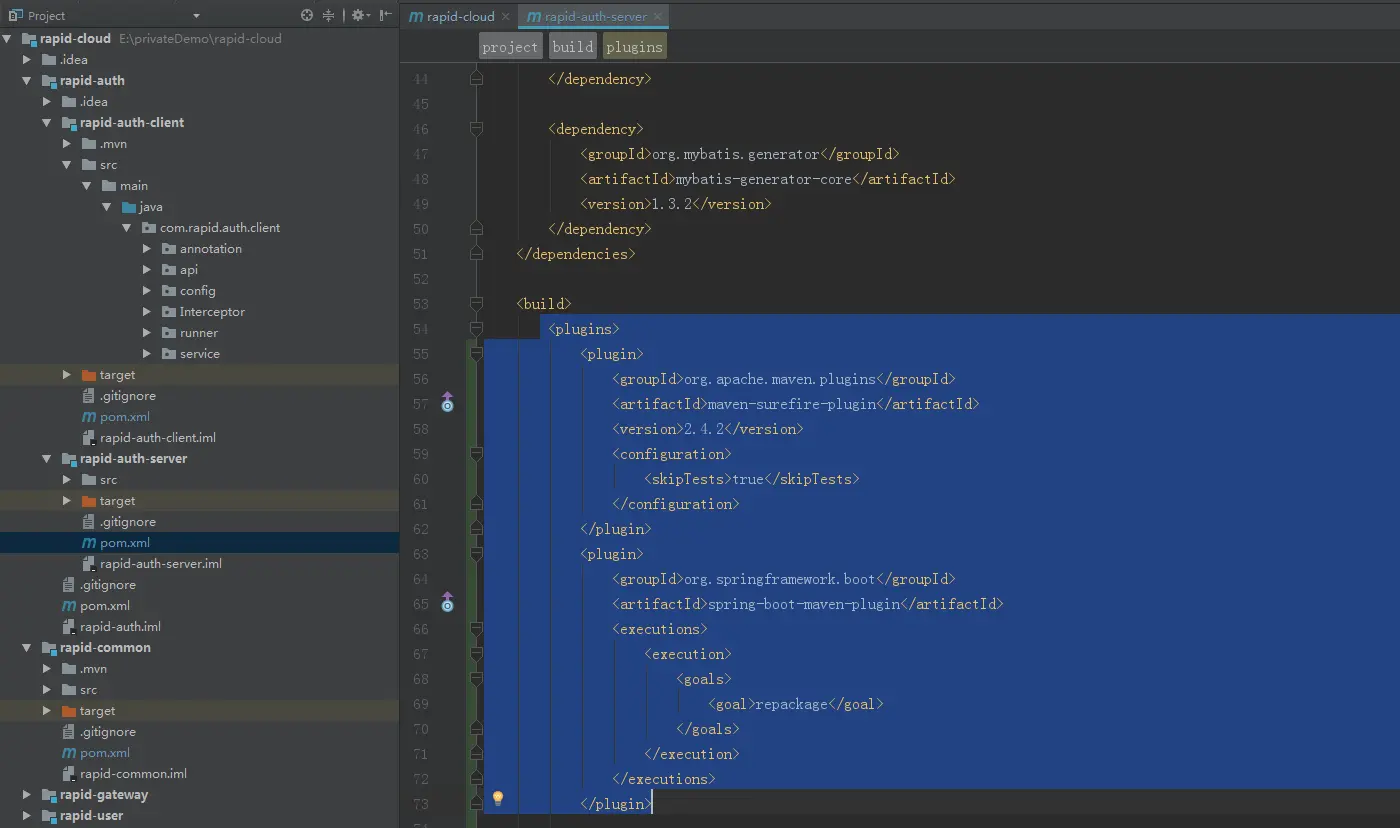1400x828 pixels.
Task: Switch to the rapid-cloud tab
Action: [460, 17]
